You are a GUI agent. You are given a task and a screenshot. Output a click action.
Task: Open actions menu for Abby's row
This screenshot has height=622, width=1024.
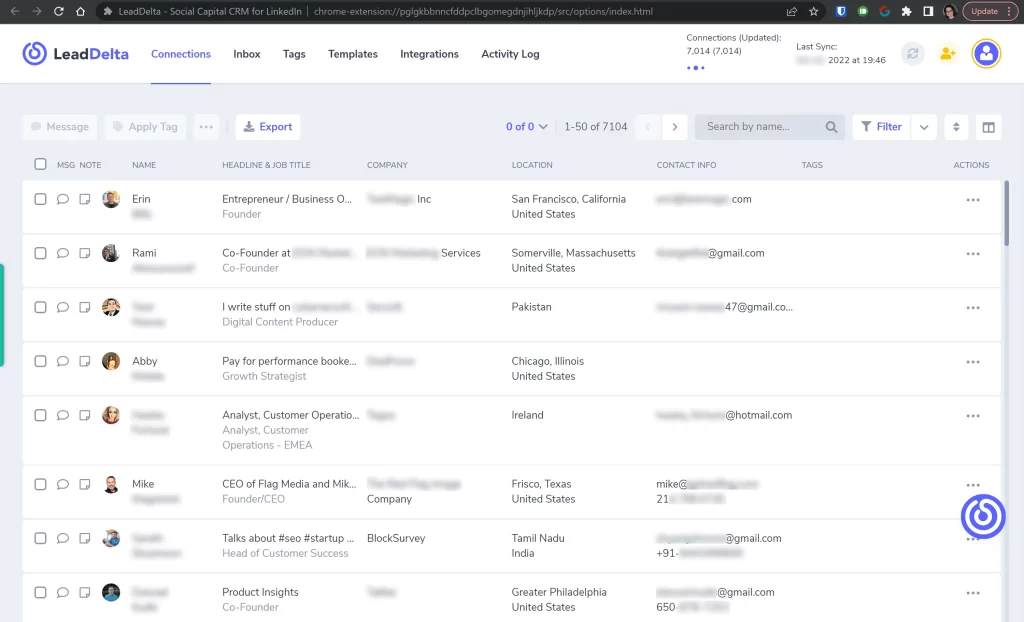coord(973,362)
